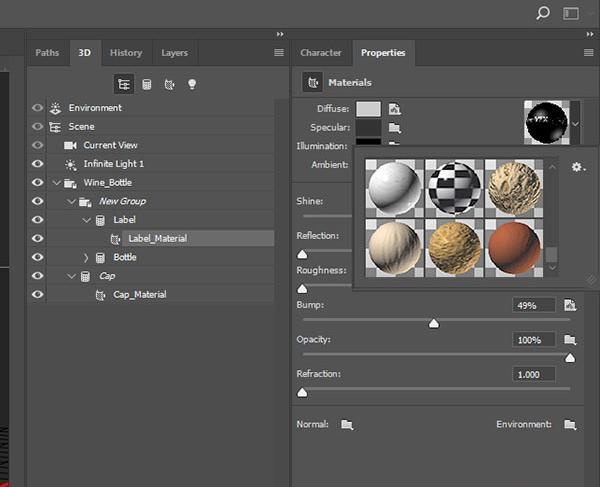Hide the New Group item
Screen dimensions: 600x487
pos(38,201)
